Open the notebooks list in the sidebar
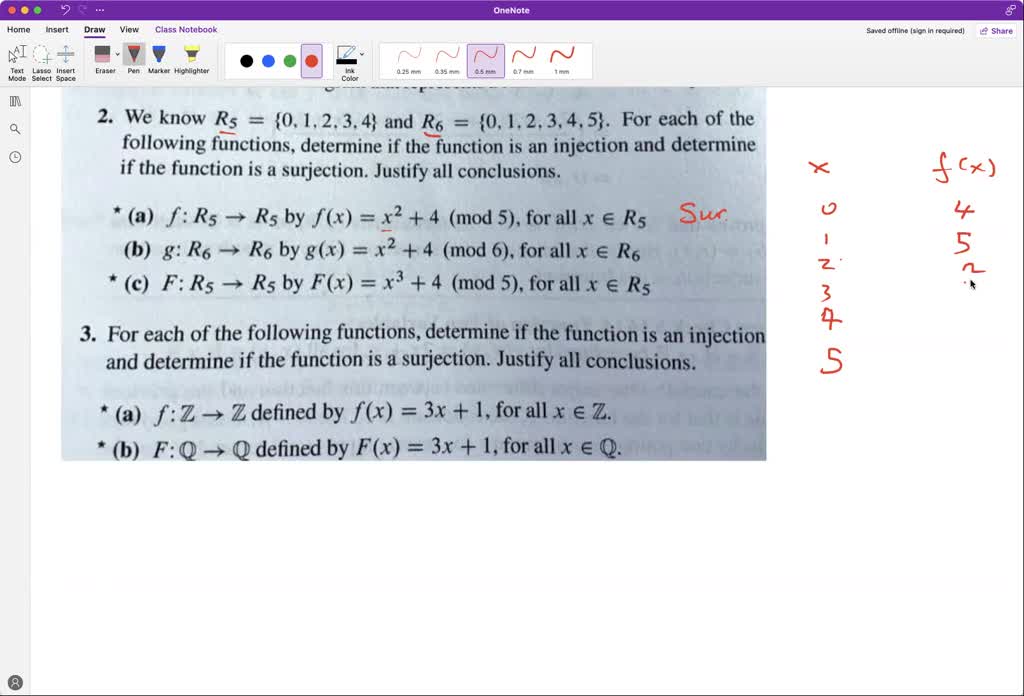The image size is (1024, 696). point(13,101)
